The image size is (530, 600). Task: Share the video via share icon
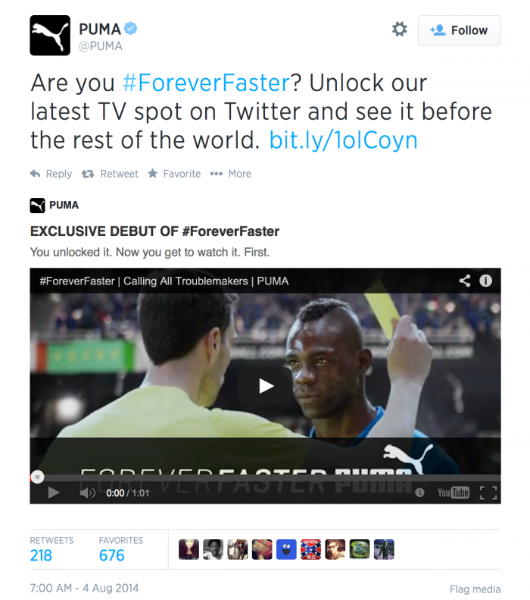(x=465, y=281)
